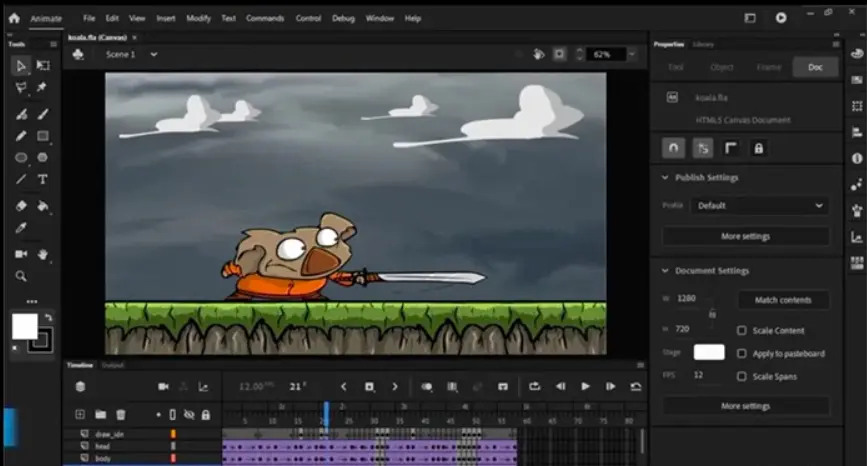867x466 pixels.
Task: Switch to the Frame properties tab
Action: point(769,67)
